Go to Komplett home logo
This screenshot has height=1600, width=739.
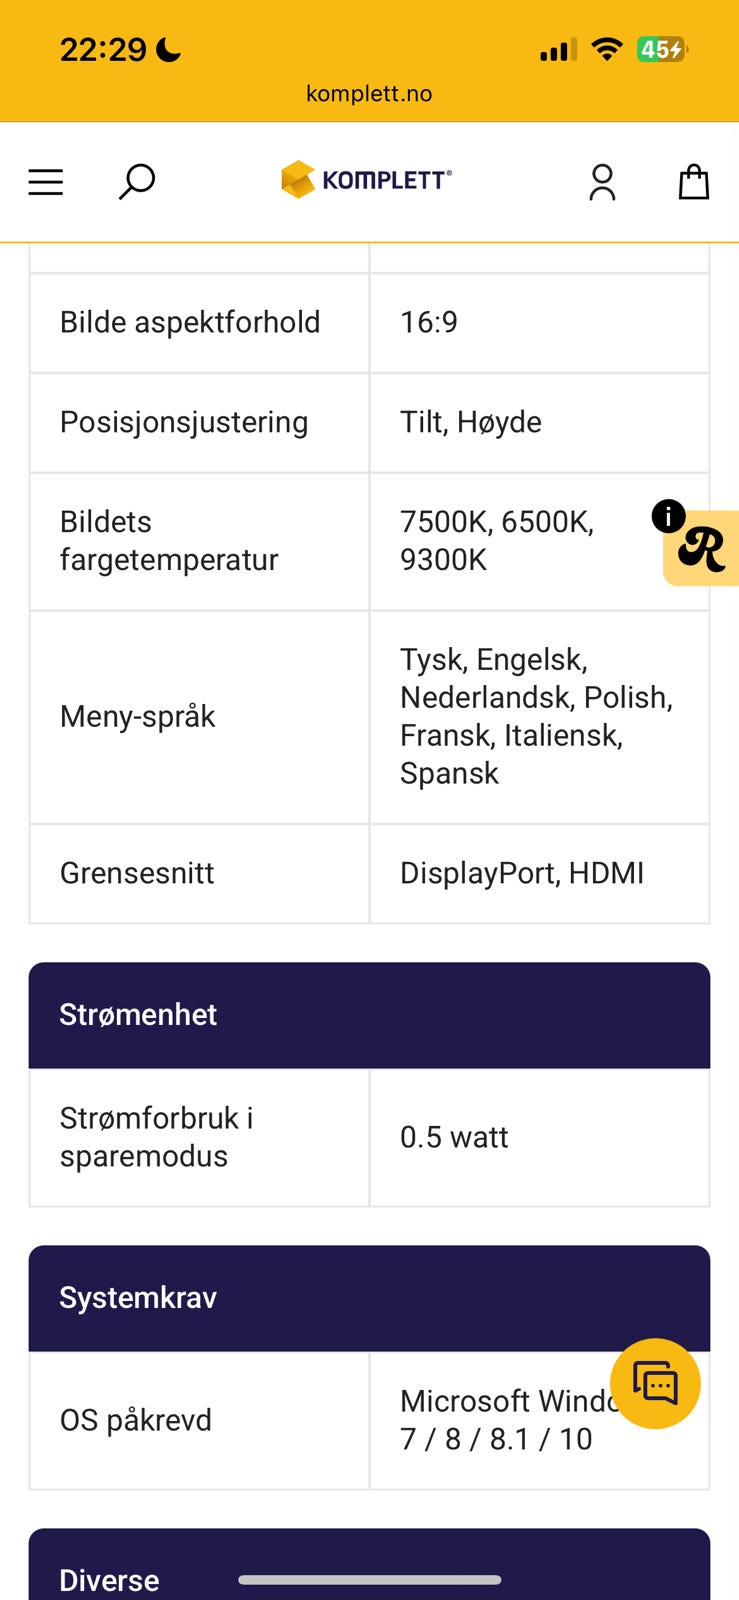tap(367, 180)
